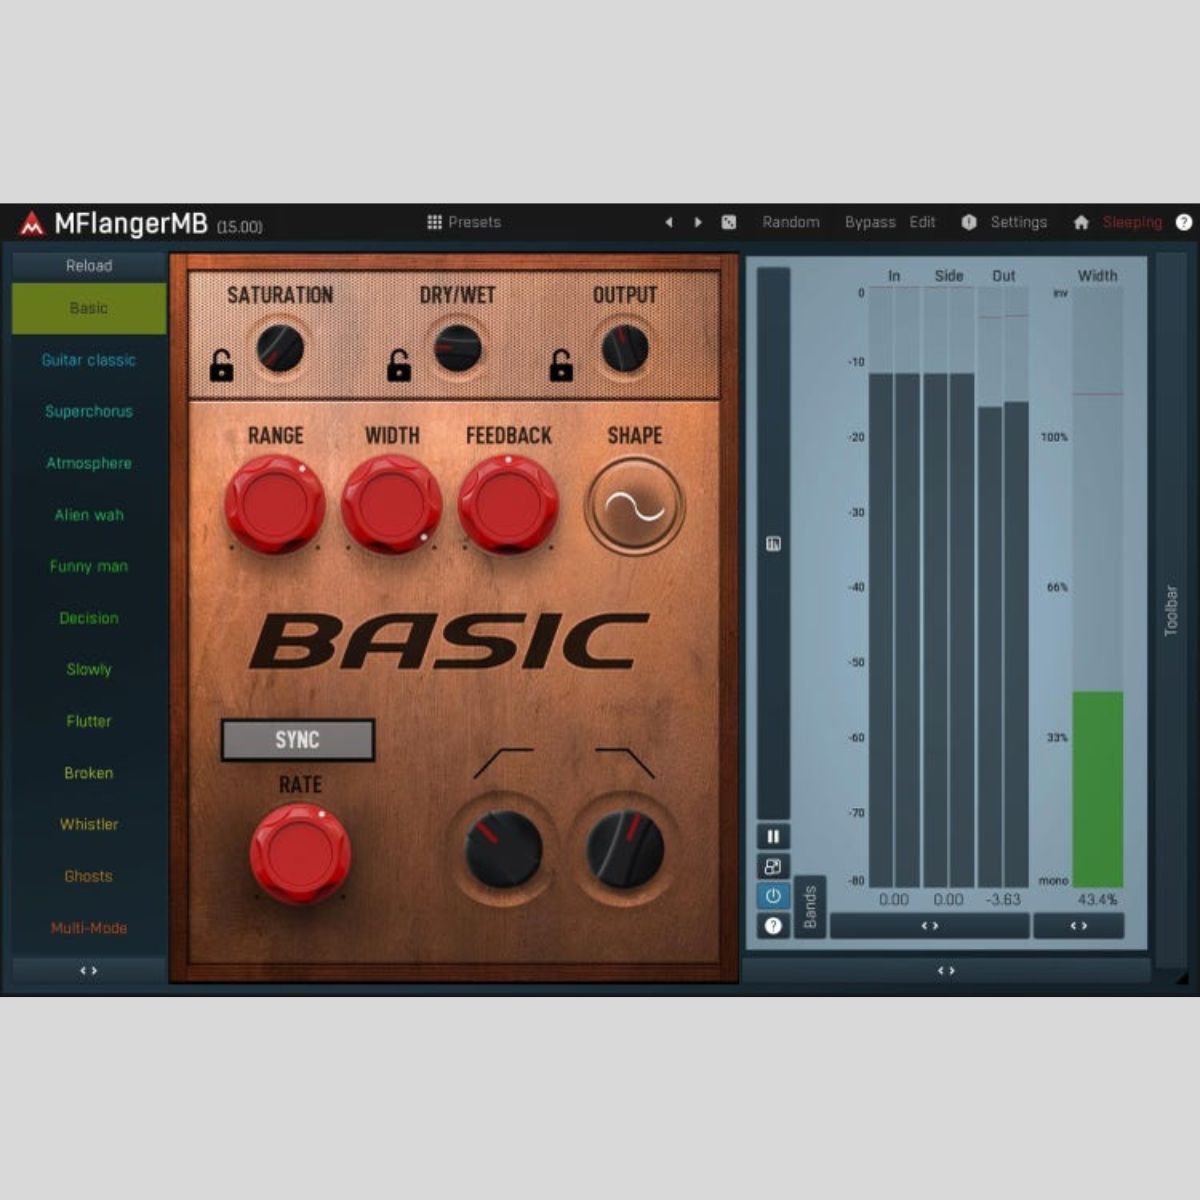Toggle the Saturation lock icon

221,366
